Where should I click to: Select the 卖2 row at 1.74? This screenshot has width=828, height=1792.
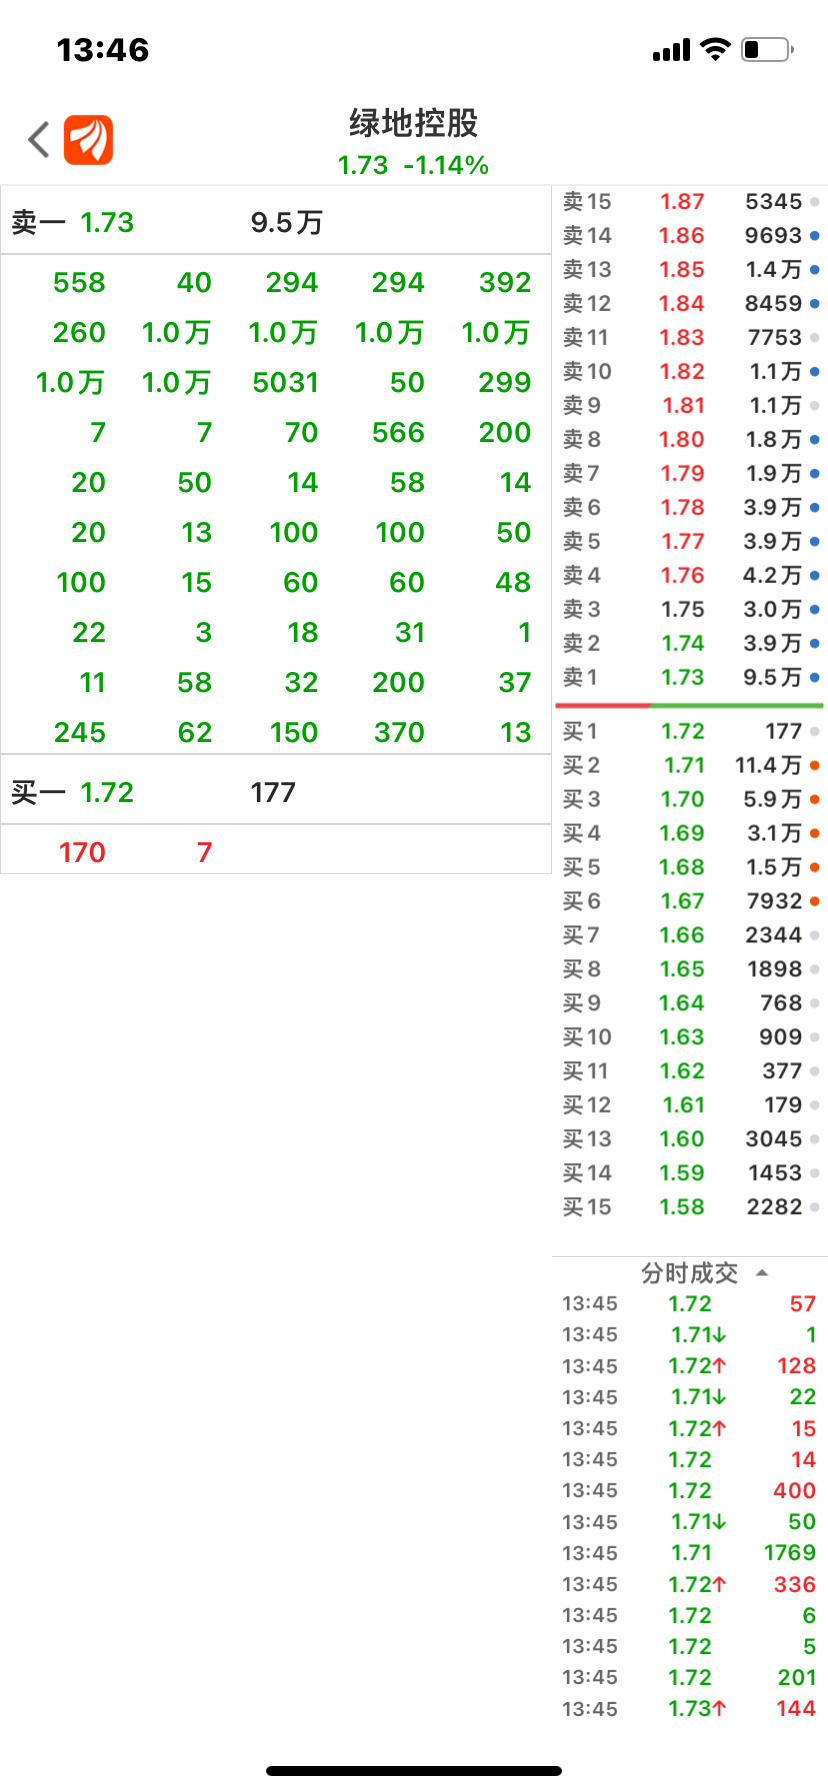(x=690, y=644)
